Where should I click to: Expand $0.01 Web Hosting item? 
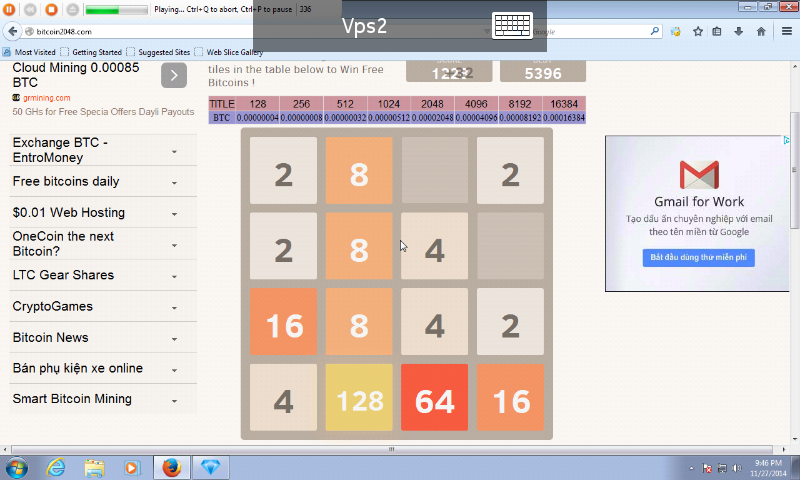(103, 213)
